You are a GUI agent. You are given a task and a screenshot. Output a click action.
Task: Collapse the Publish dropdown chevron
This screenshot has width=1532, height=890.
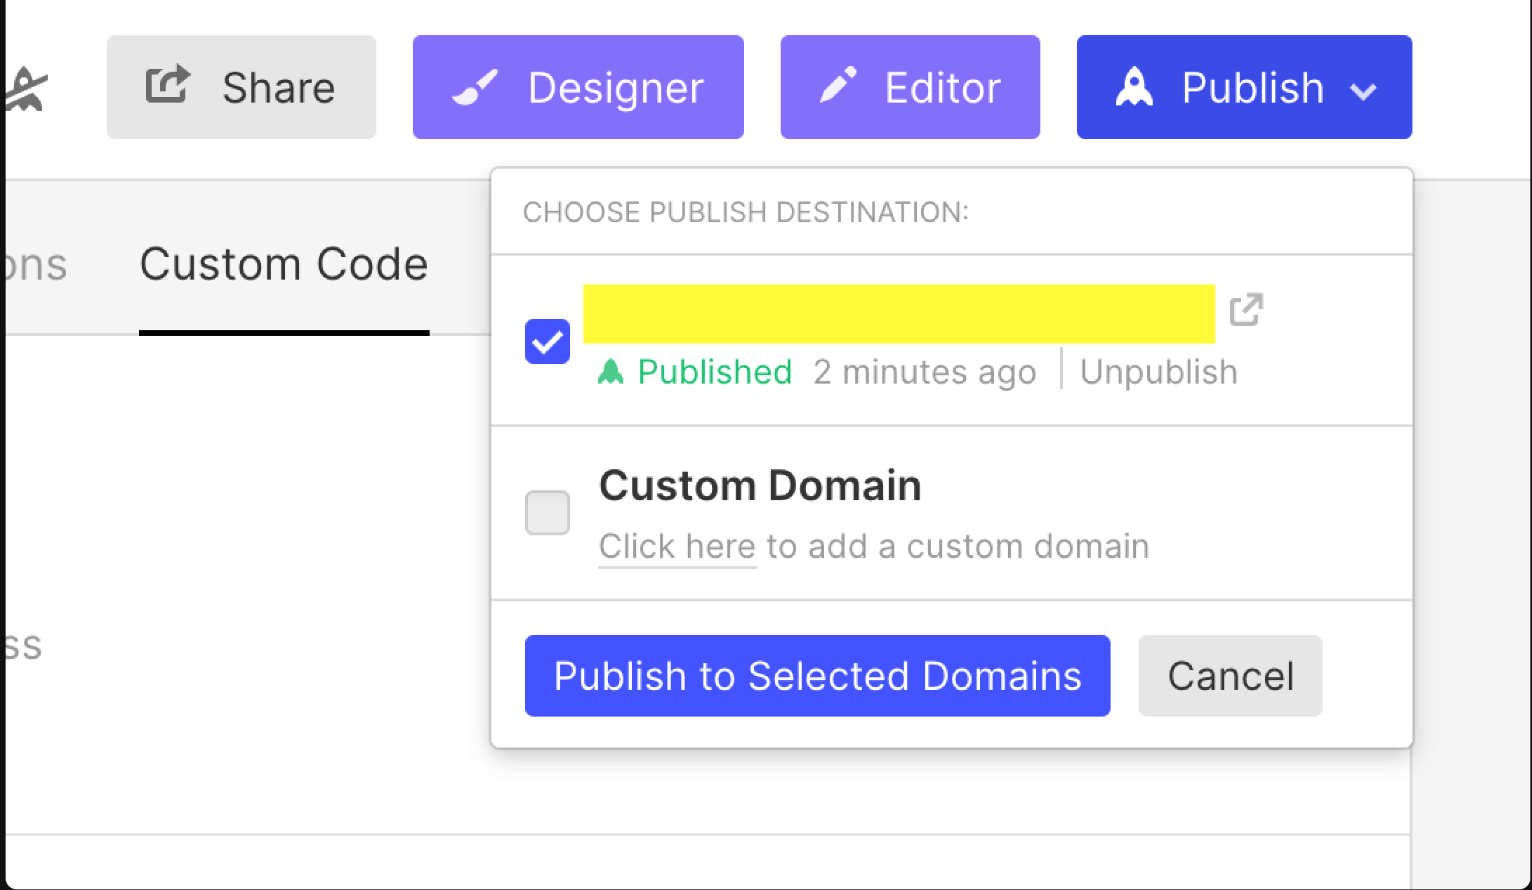pos(1363,91)
